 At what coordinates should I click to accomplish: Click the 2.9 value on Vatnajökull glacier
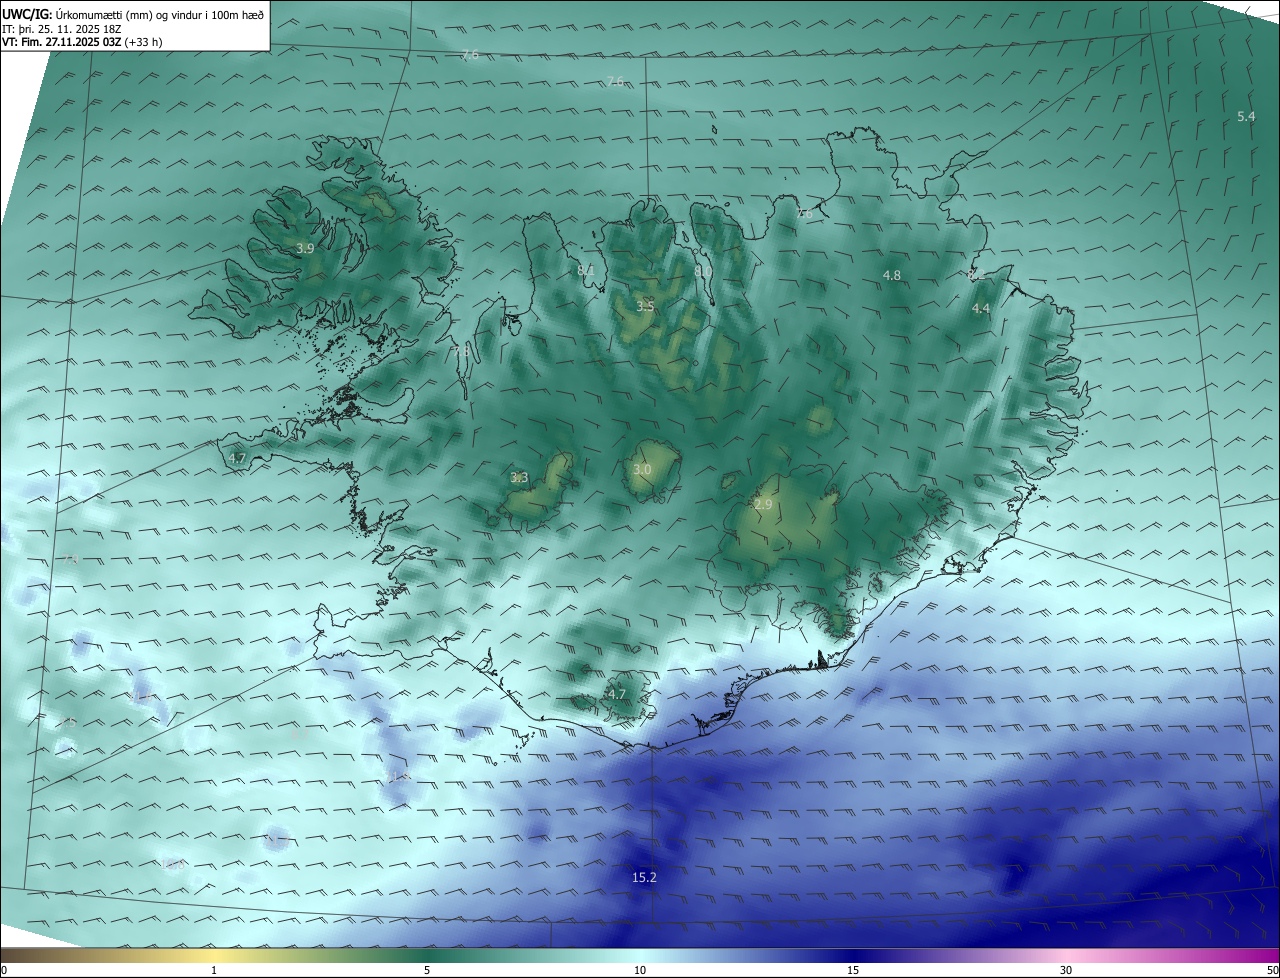point(763,504)
